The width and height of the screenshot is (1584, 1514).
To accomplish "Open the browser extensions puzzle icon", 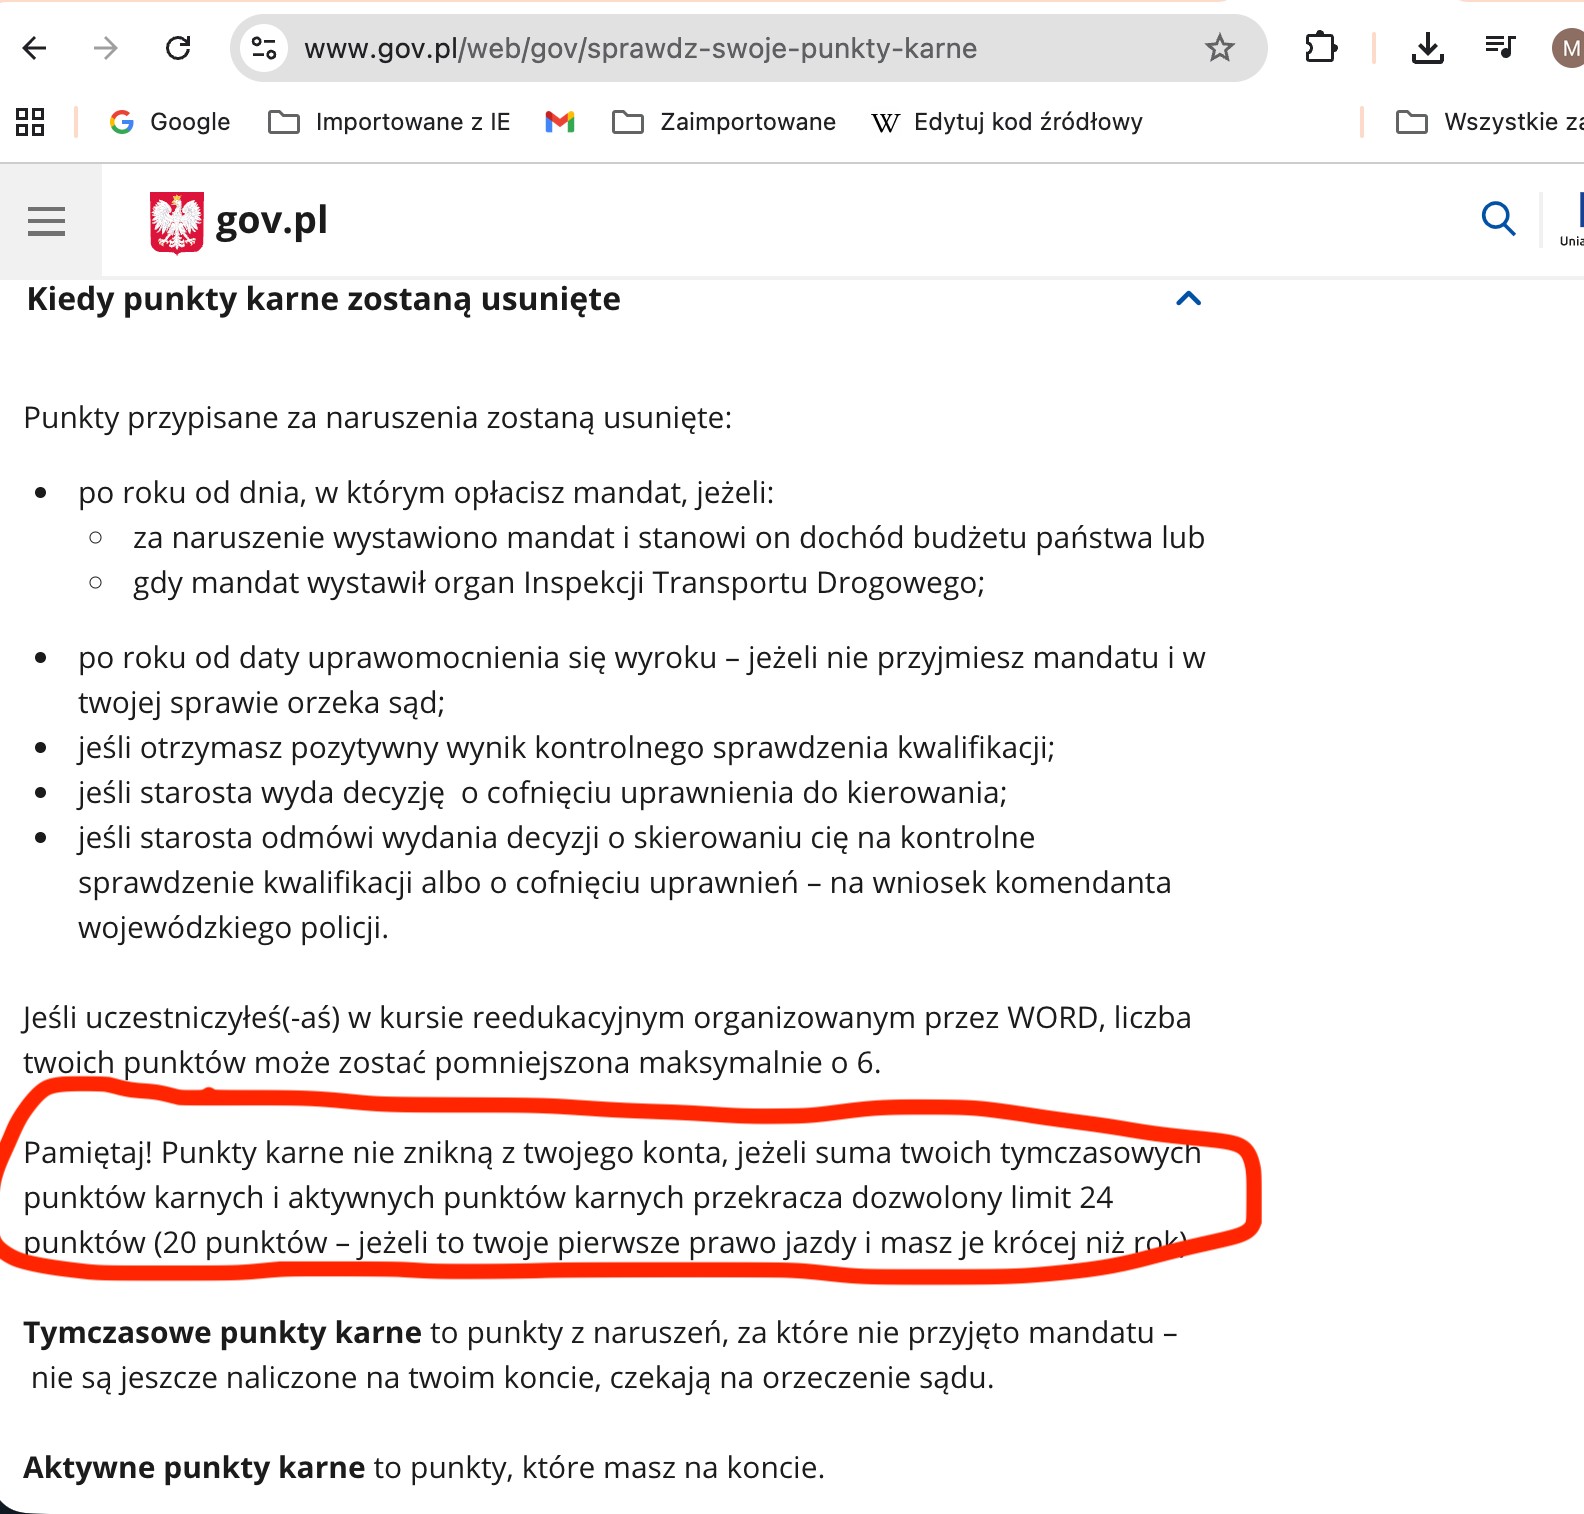I will tap(1321, 48).
